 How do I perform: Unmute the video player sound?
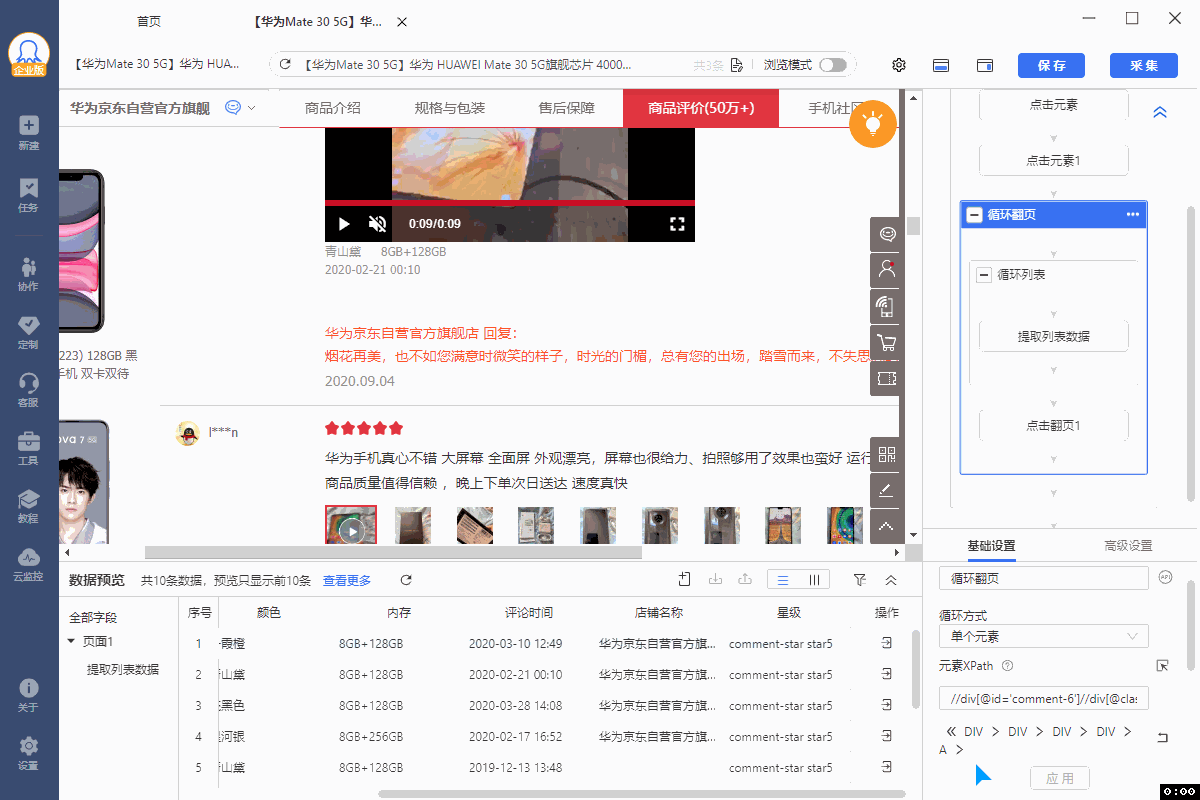(377, 224)
